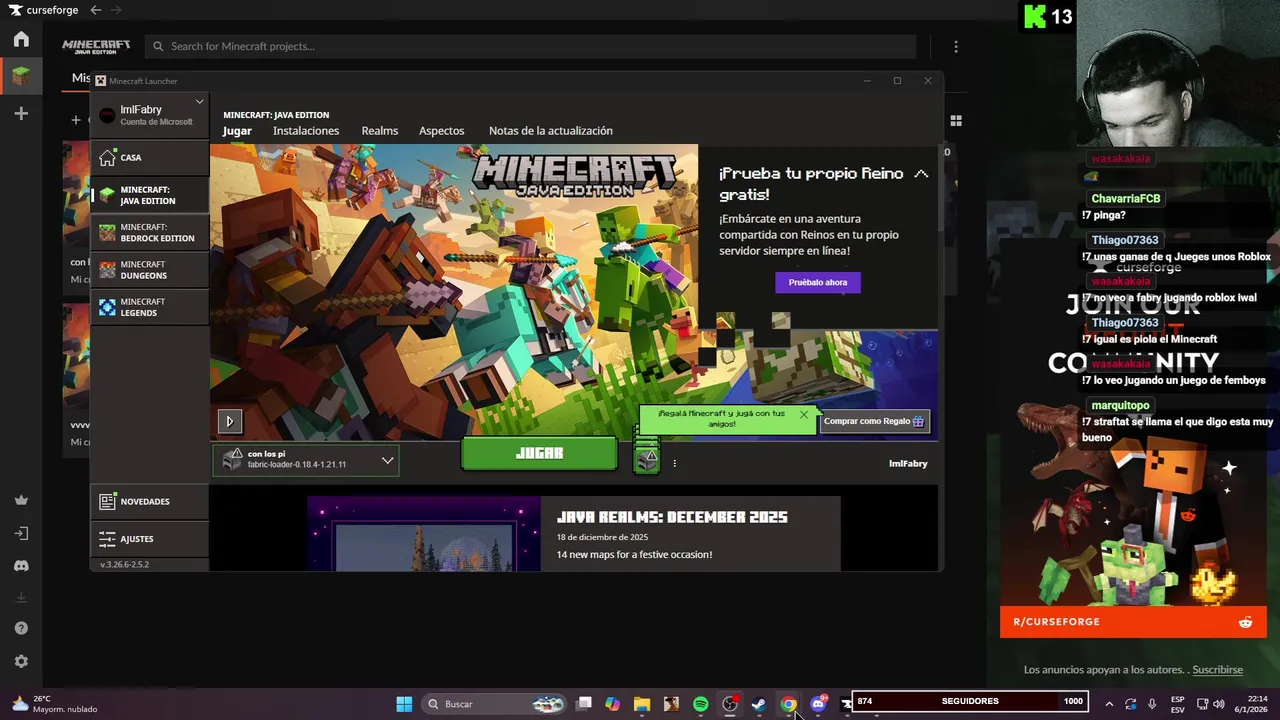Click Pruébalo ahora Realms button
1280x720 pixels.
817,282
